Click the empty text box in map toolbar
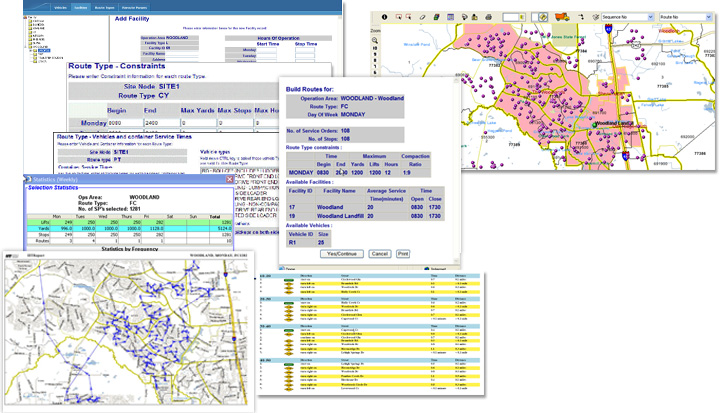 click(511, 17)
